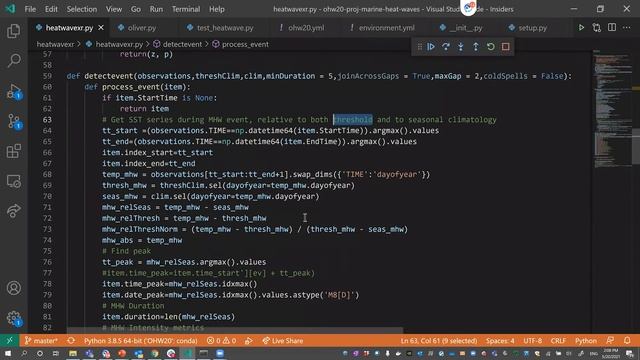
Task: Close the heatwavexr.py tab
Action: (101, 27)
